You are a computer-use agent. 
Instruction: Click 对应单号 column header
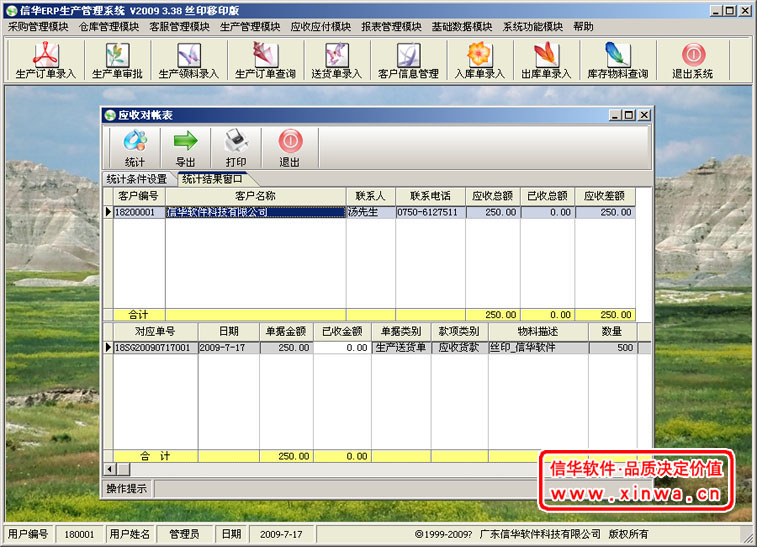[155, 332]
